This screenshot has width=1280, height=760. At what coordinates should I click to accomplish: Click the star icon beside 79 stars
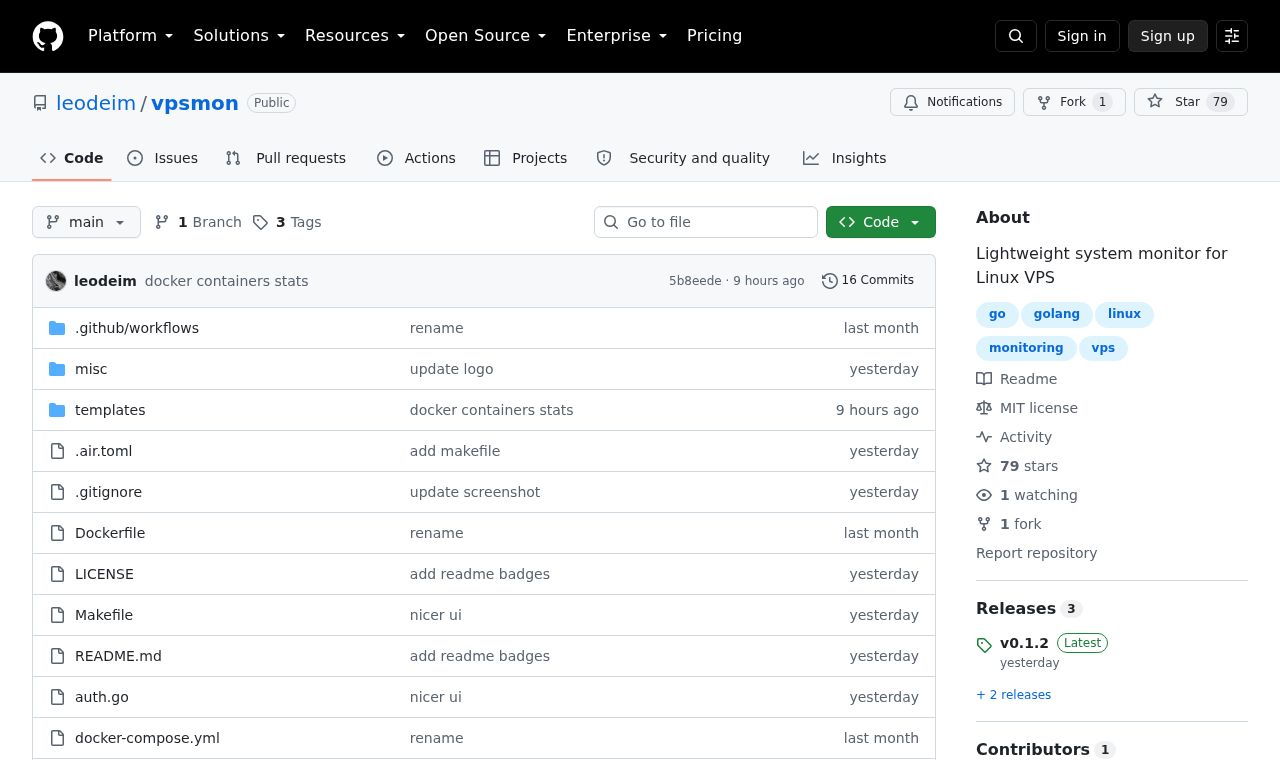(984, 466)
